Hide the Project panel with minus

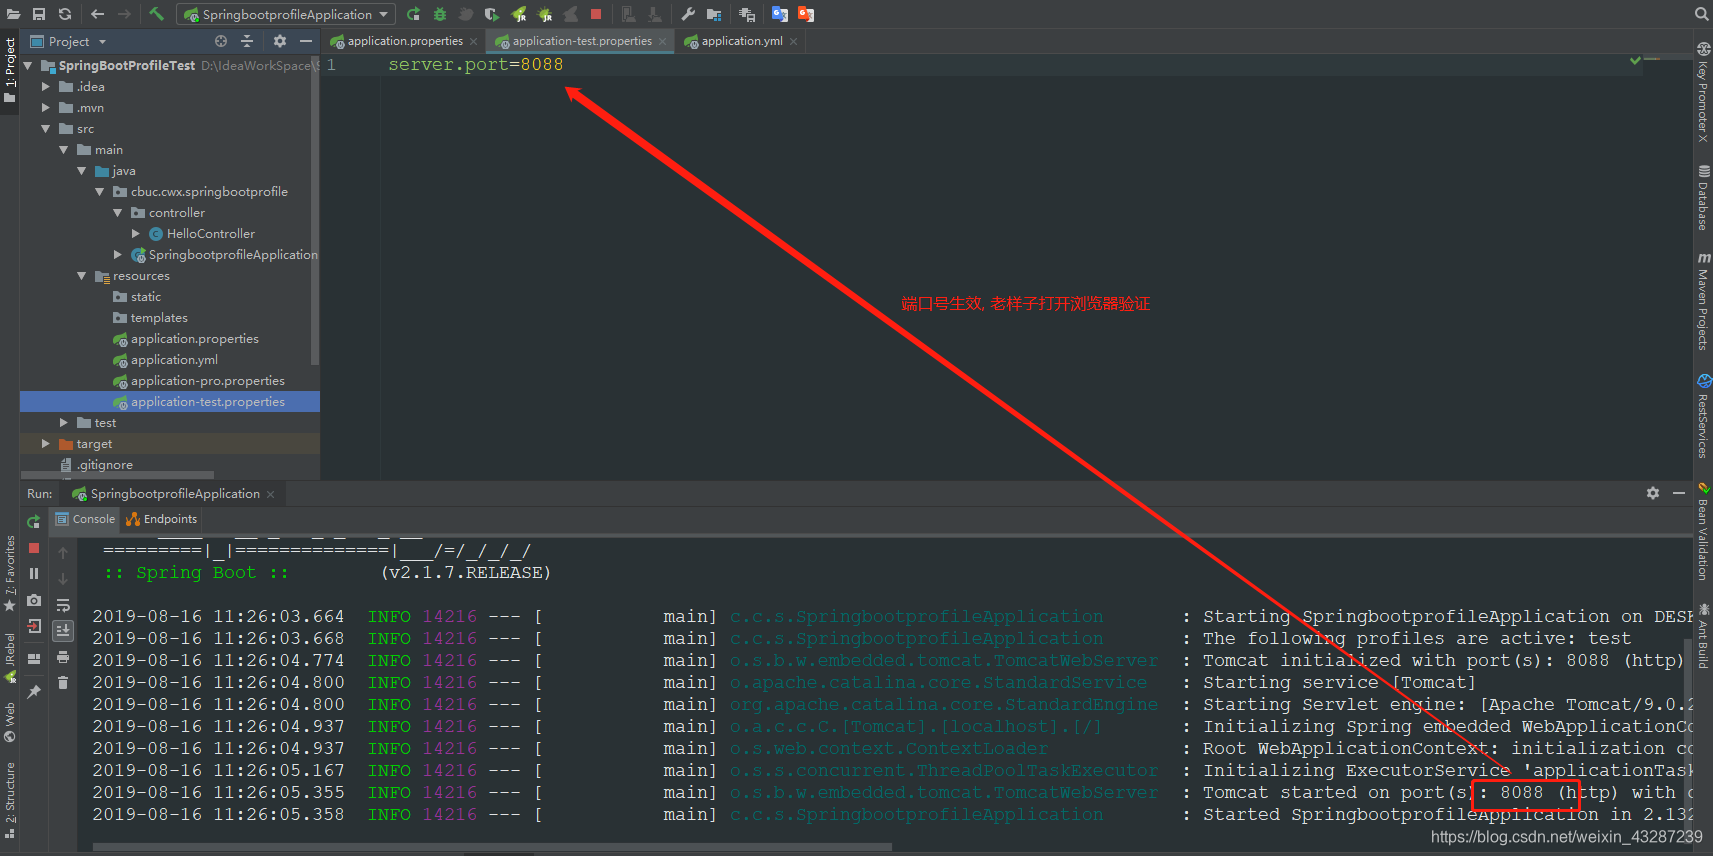click(x=306, y=41)
